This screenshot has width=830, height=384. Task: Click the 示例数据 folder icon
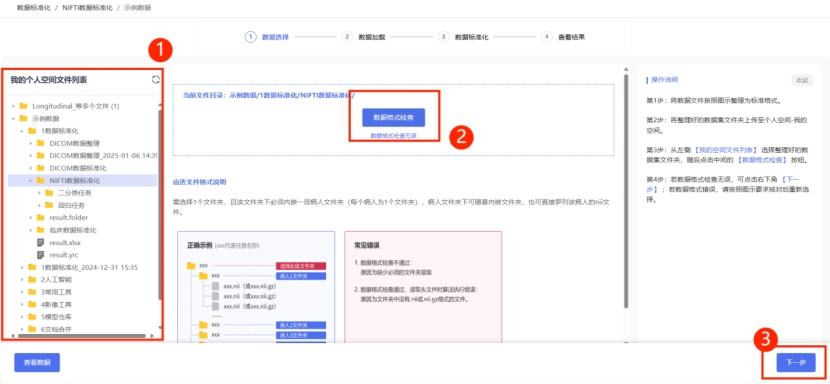tap(23, 118)
